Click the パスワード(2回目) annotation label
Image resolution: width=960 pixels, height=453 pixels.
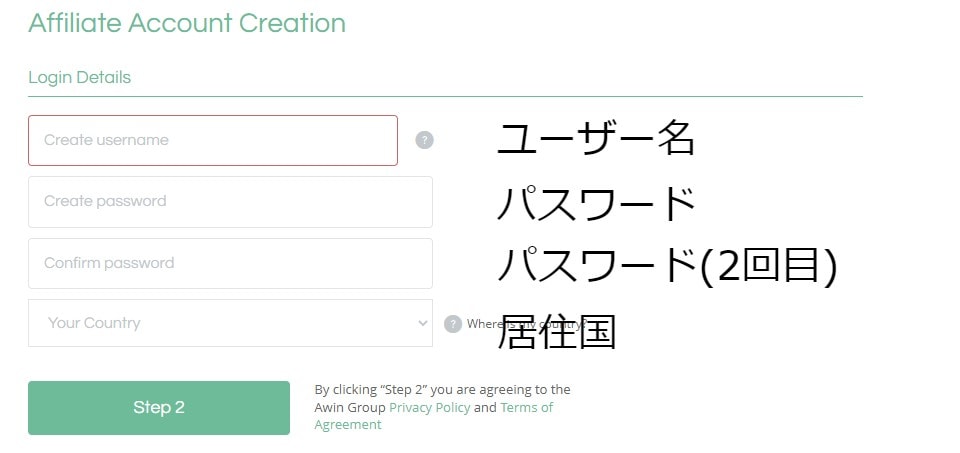click(667, 267)
